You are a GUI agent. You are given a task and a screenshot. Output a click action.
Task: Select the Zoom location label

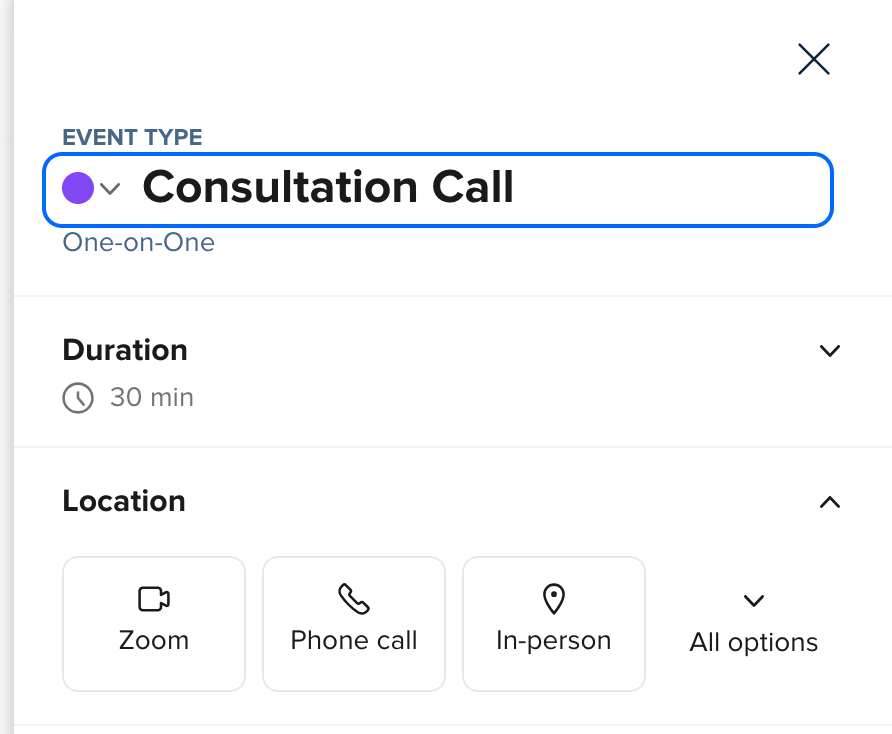coord(153,640)
